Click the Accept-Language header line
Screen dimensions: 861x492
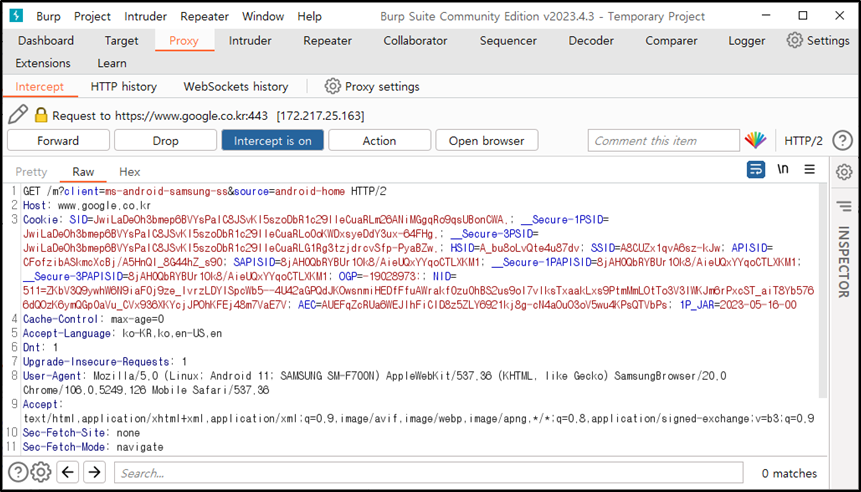tap(122, 334)
